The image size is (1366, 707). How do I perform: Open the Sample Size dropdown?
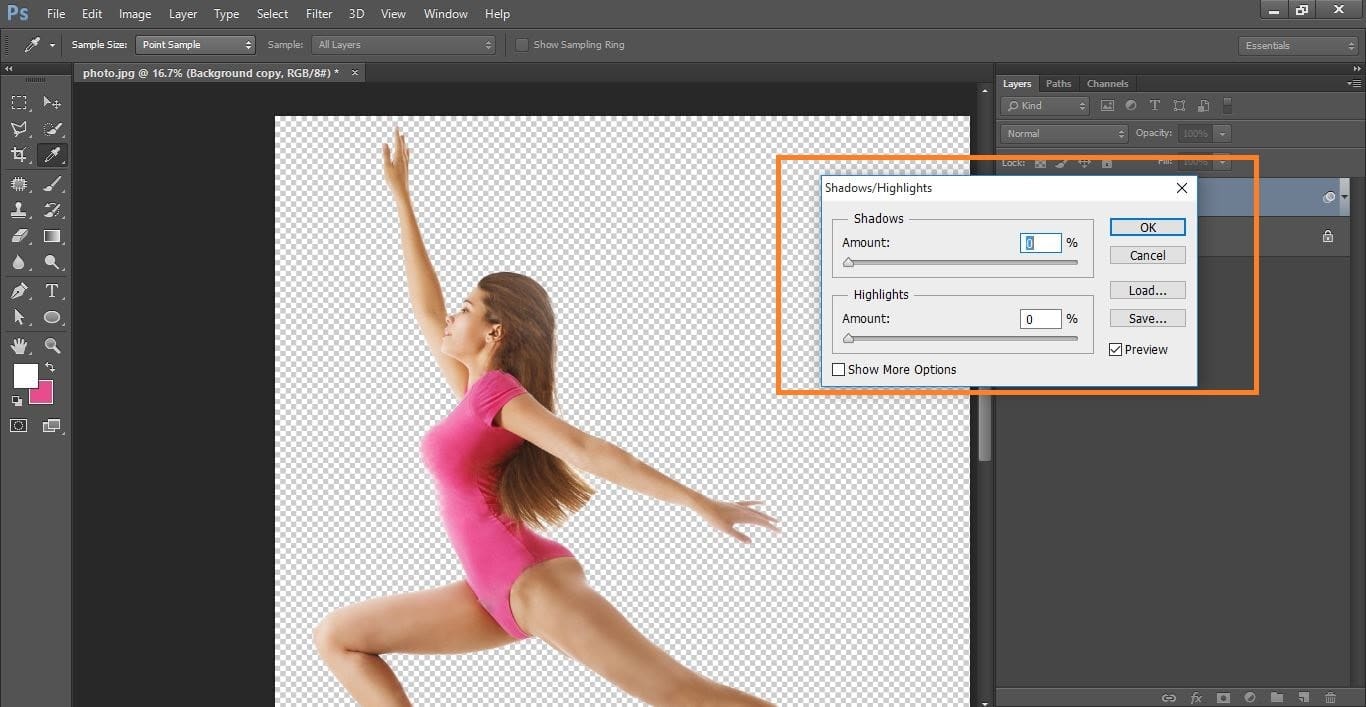click(196, 45)
